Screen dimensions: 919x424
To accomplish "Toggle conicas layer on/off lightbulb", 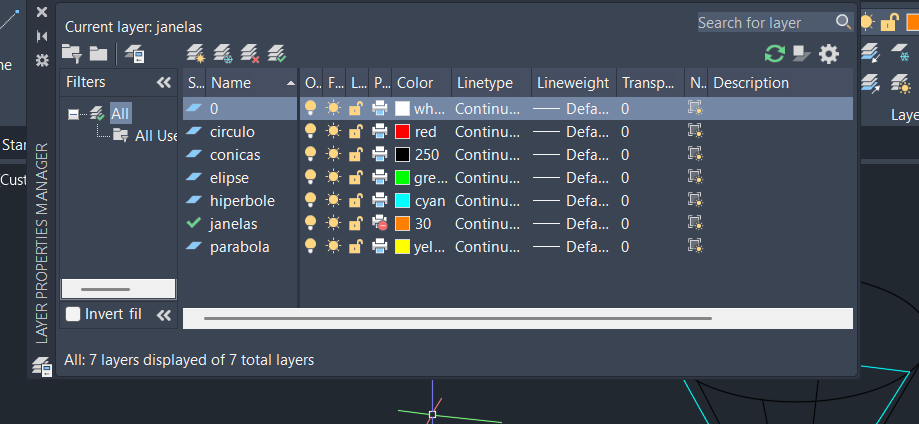I will pos(311,154).
